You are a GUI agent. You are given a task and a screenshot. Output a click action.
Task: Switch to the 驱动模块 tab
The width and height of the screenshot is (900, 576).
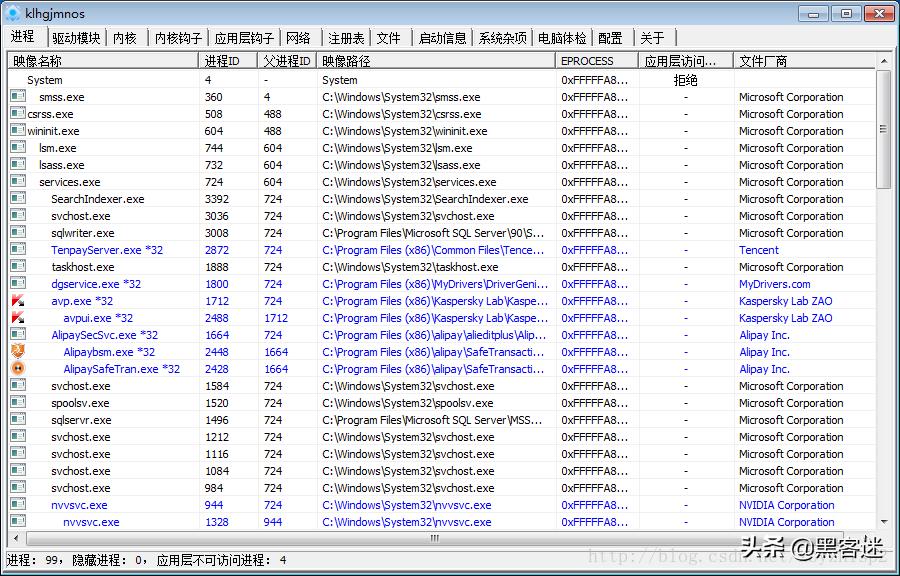(x=76, y=38)
